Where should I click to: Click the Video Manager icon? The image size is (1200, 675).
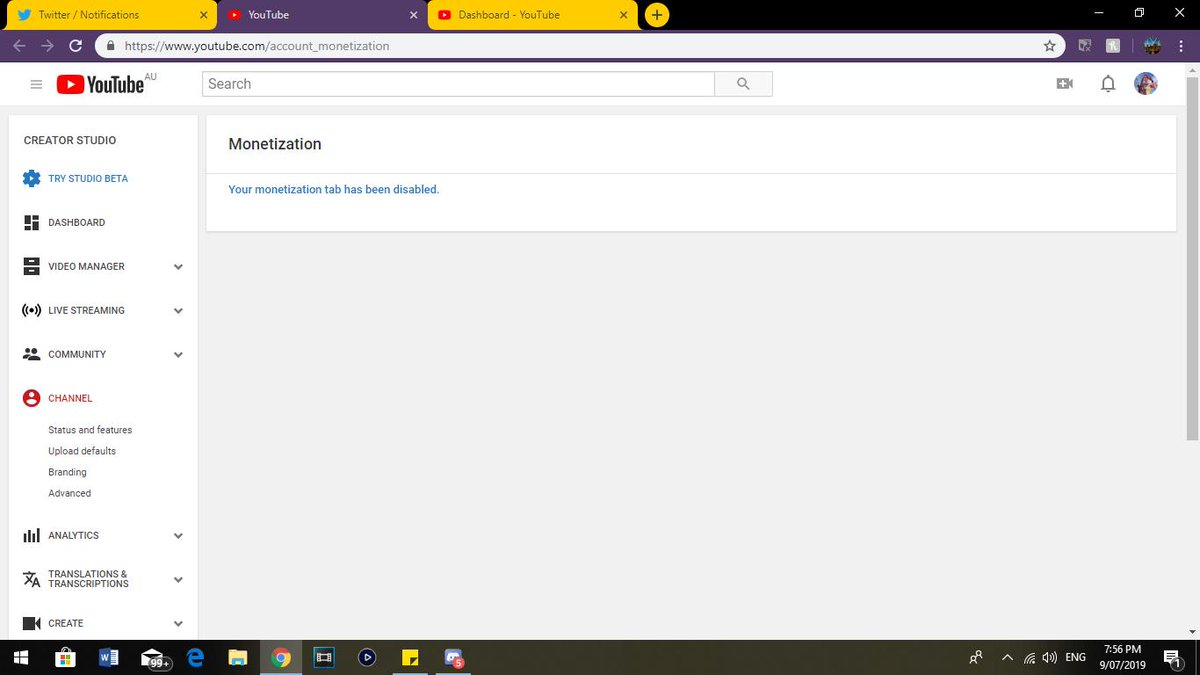click(x=31, y=267)
